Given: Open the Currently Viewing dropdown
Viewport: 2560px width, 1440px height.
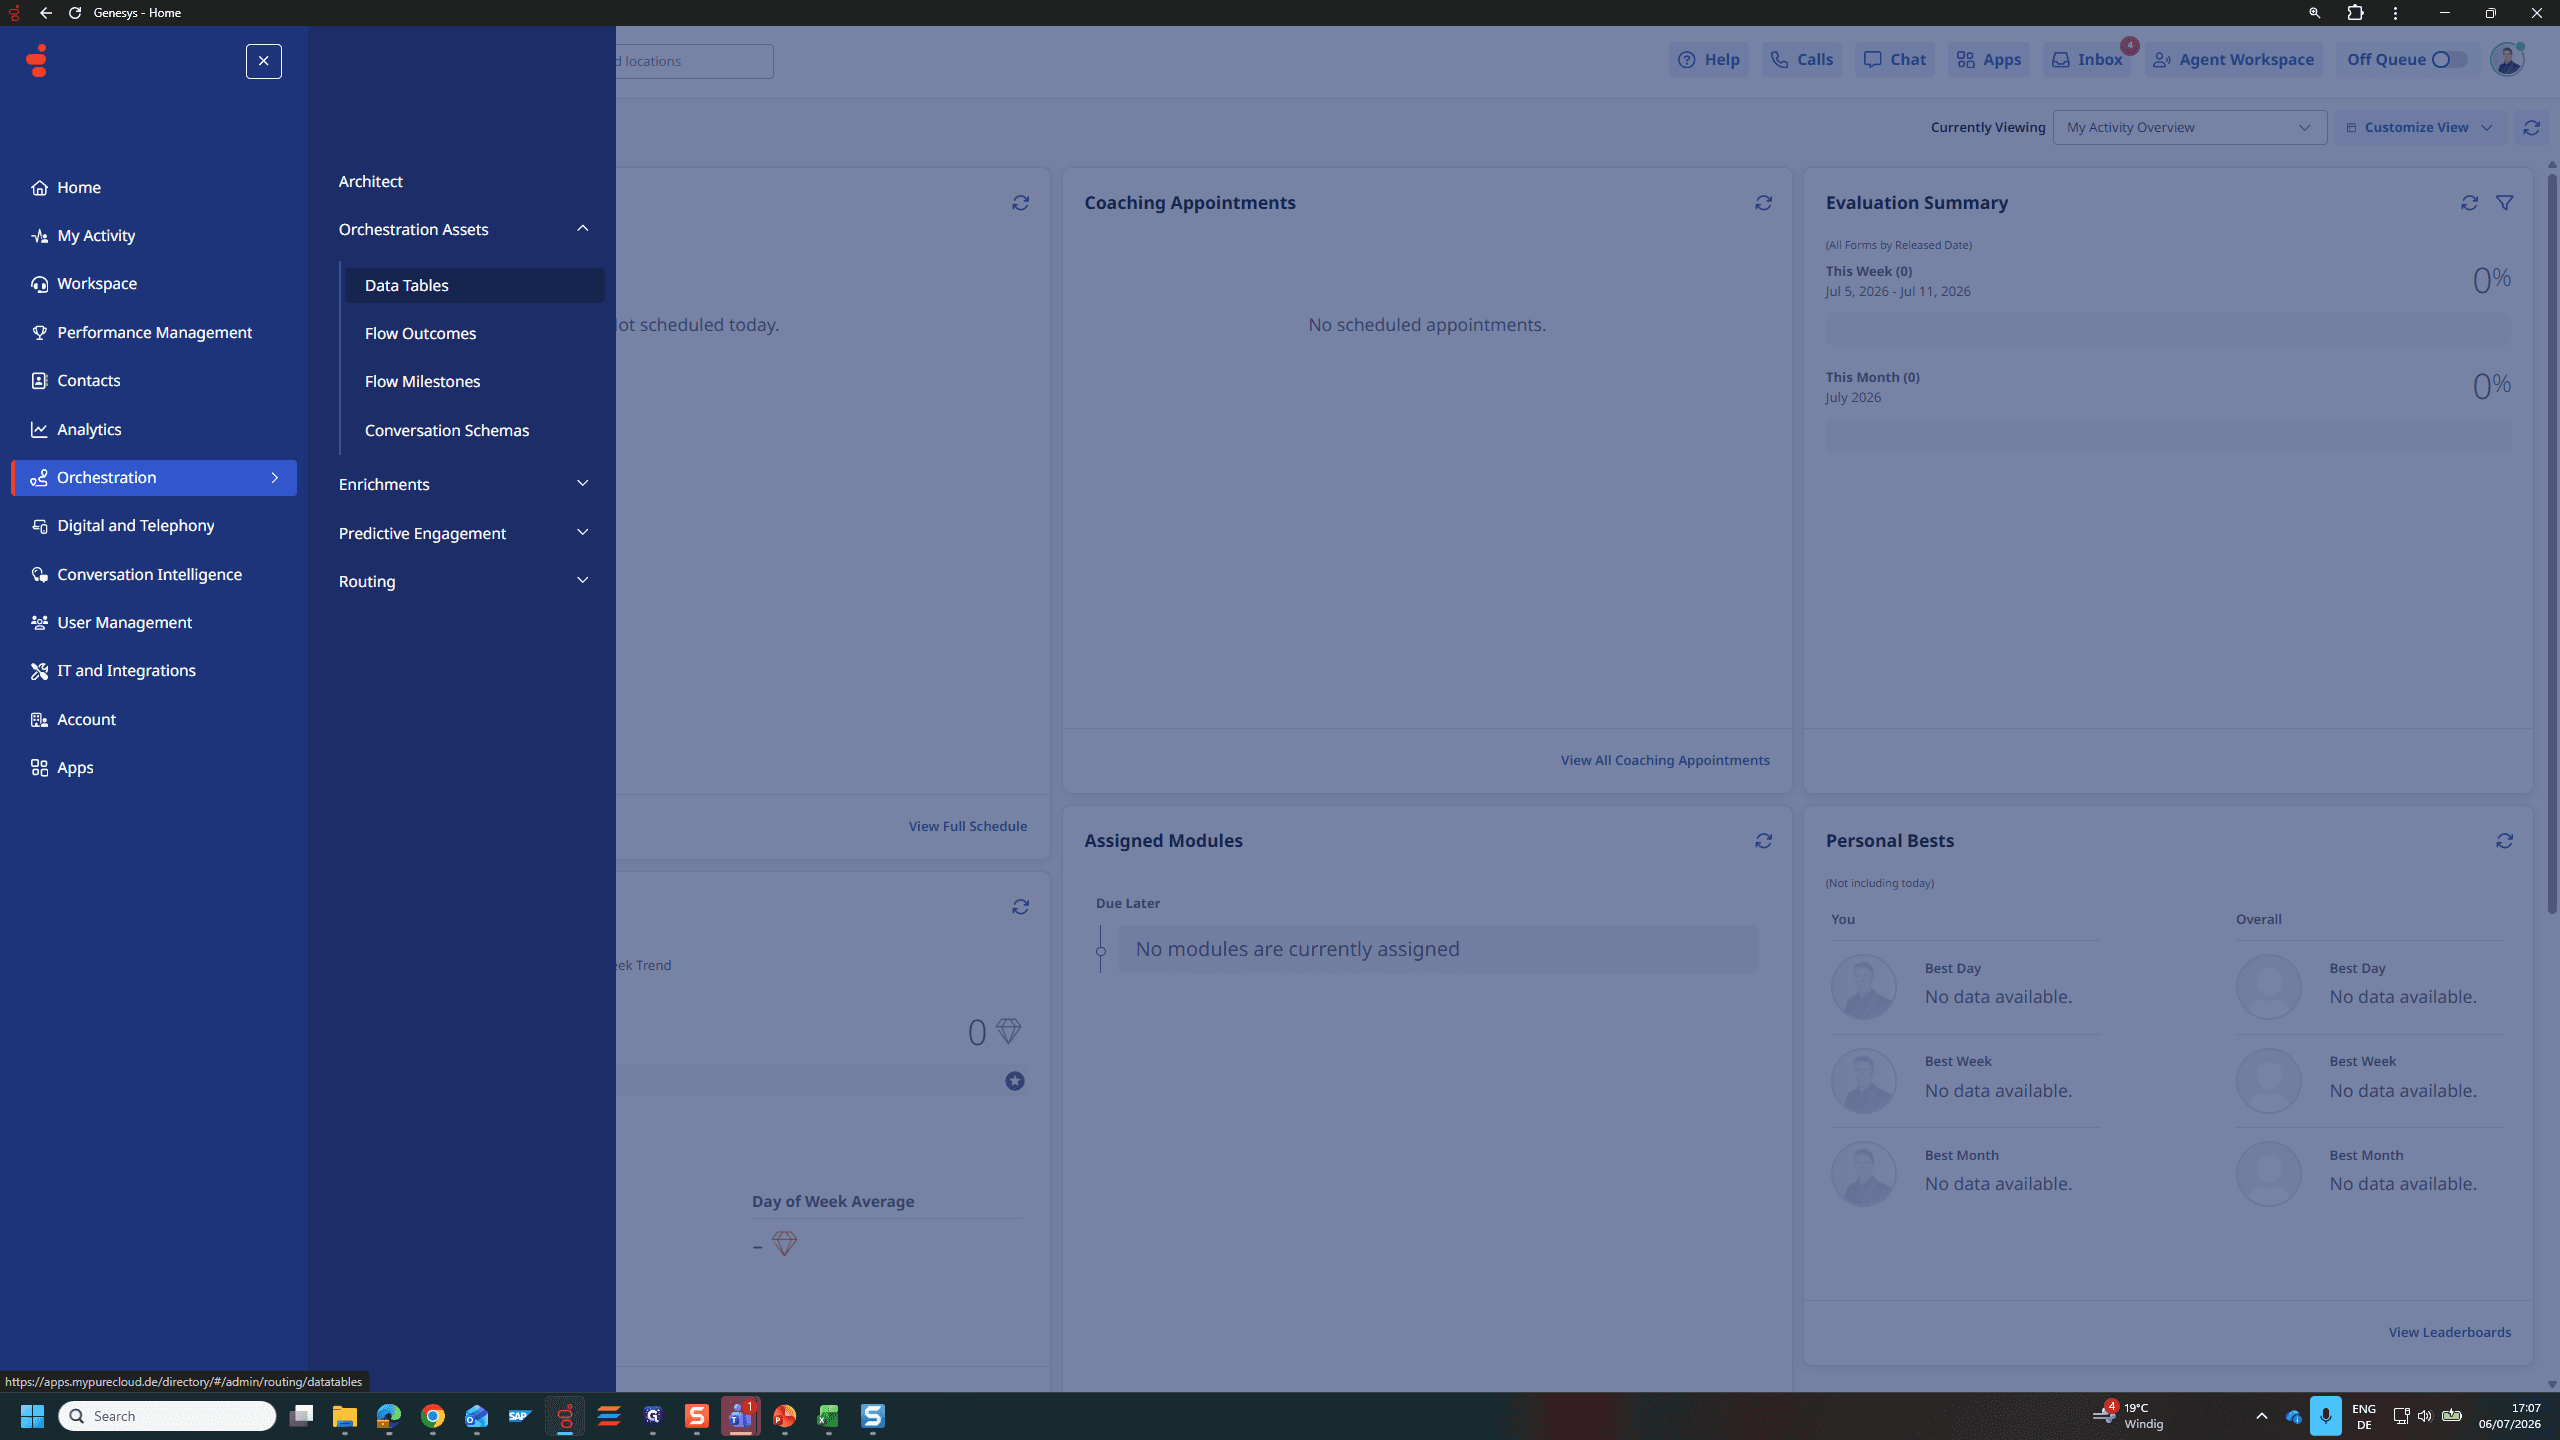Looking at the screenshot, I should click(2189, 127).
